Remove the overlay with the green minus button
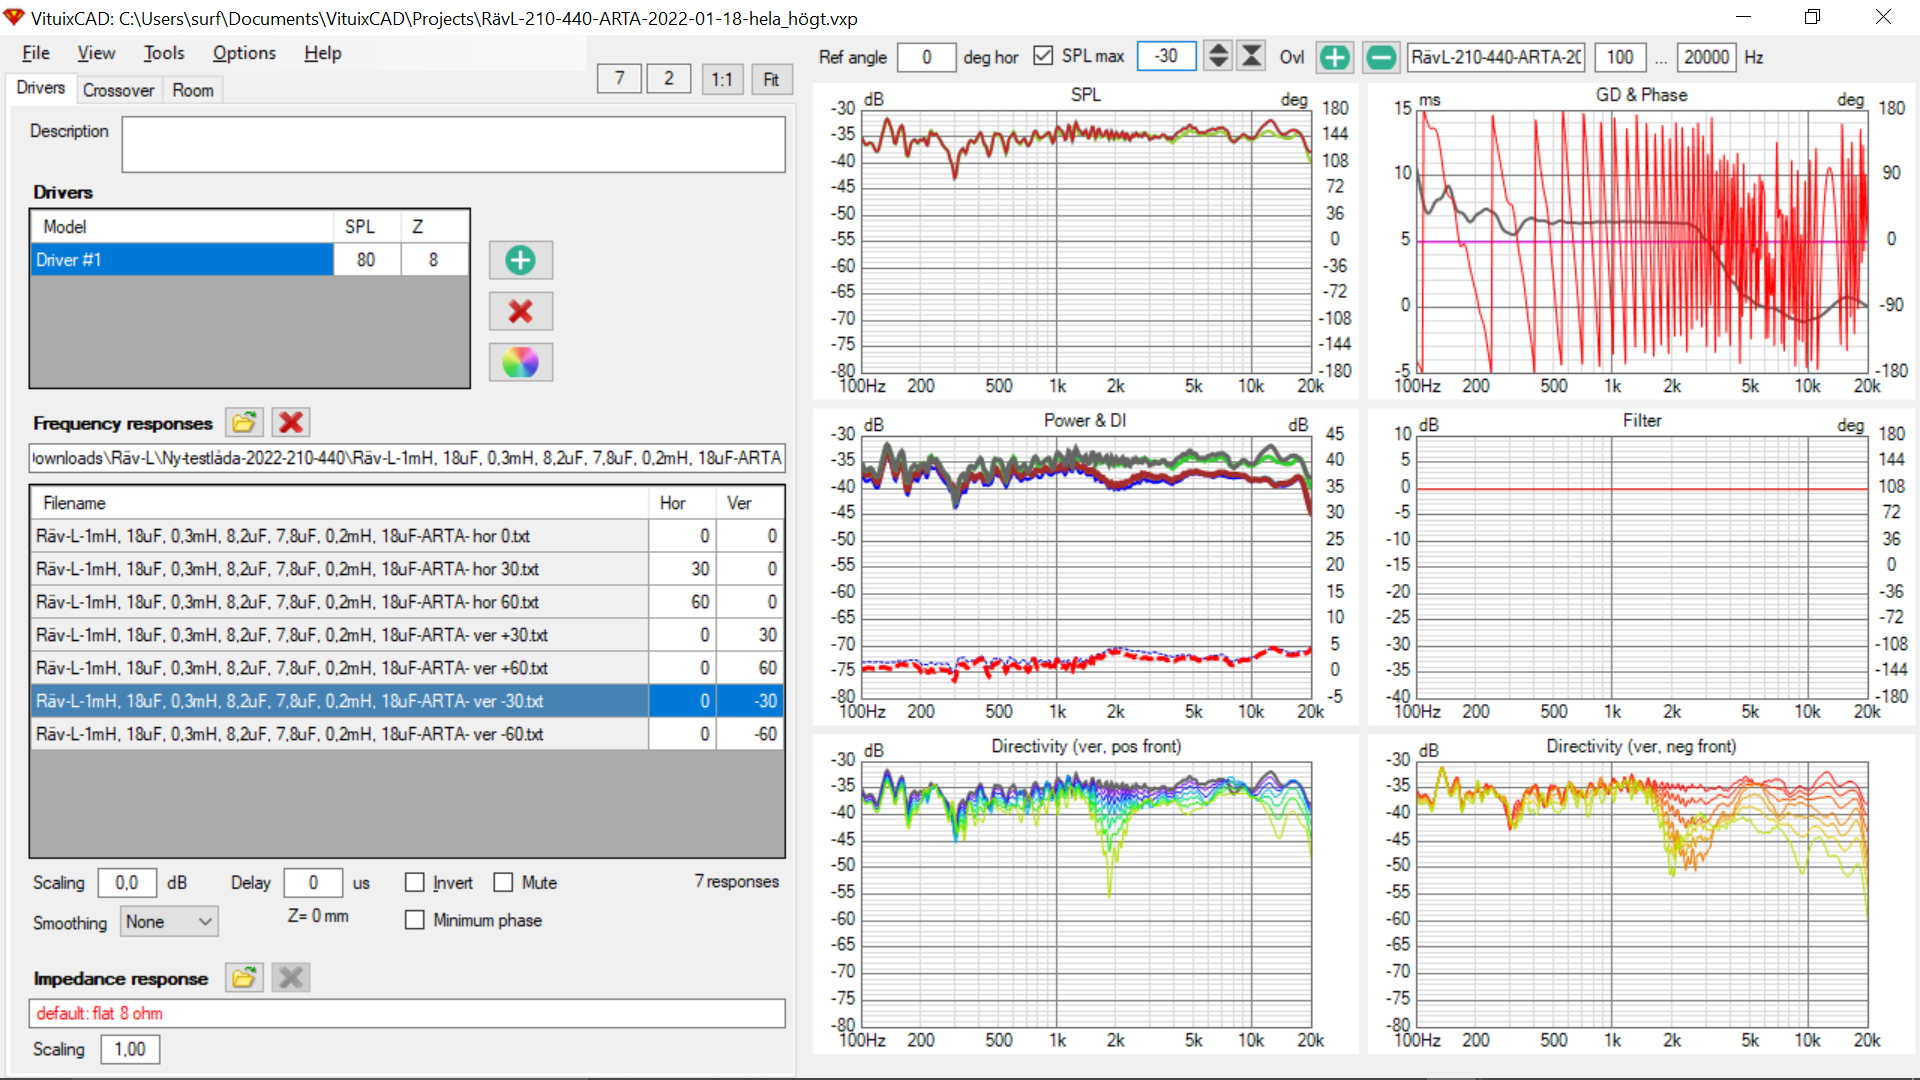The height and width of the screenshot is (1080, 1920). click(1380, 57)
